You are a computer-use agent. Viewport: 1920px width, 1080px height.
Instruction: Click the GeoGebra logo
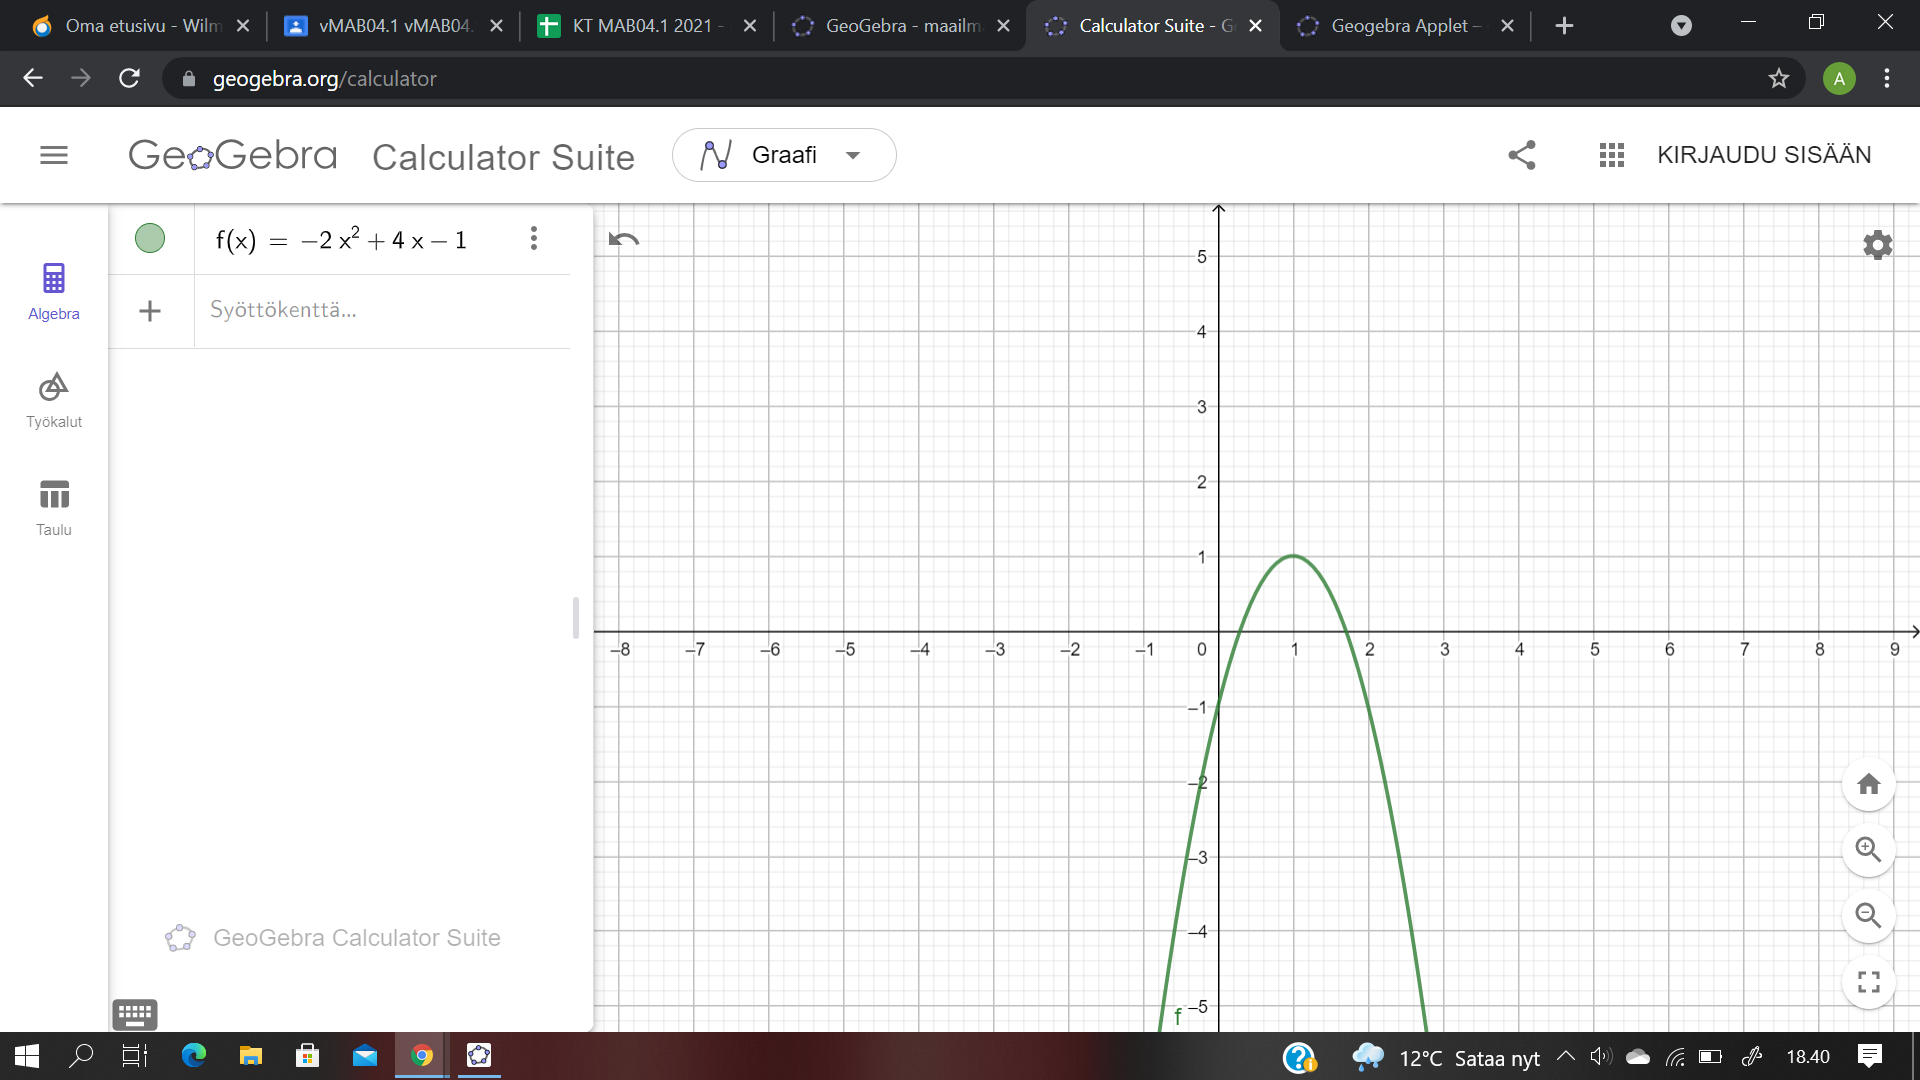[233, 155]
